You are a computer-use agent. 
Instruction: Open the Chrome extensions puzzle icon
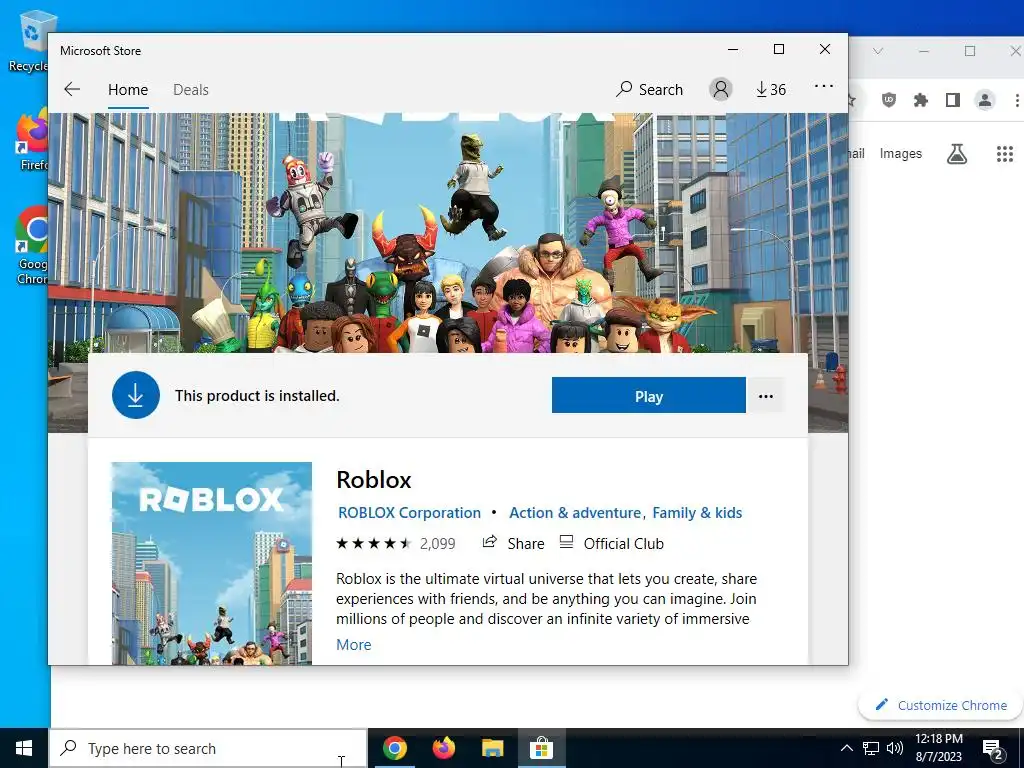[x=921, y=100]
